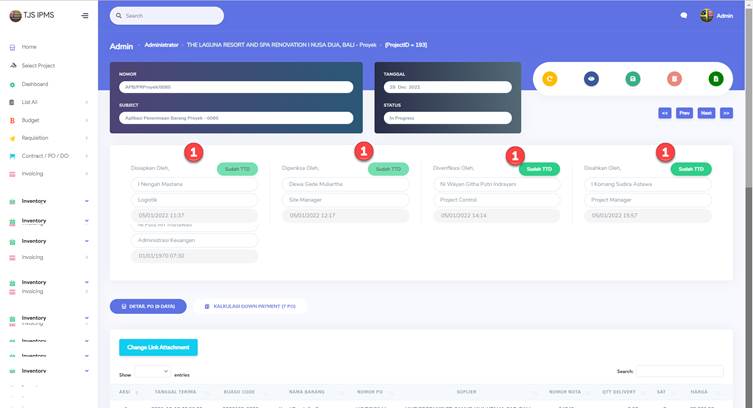
Task: Click the Next navigation button
Action: pyautogui.click(x=706, y=113)
